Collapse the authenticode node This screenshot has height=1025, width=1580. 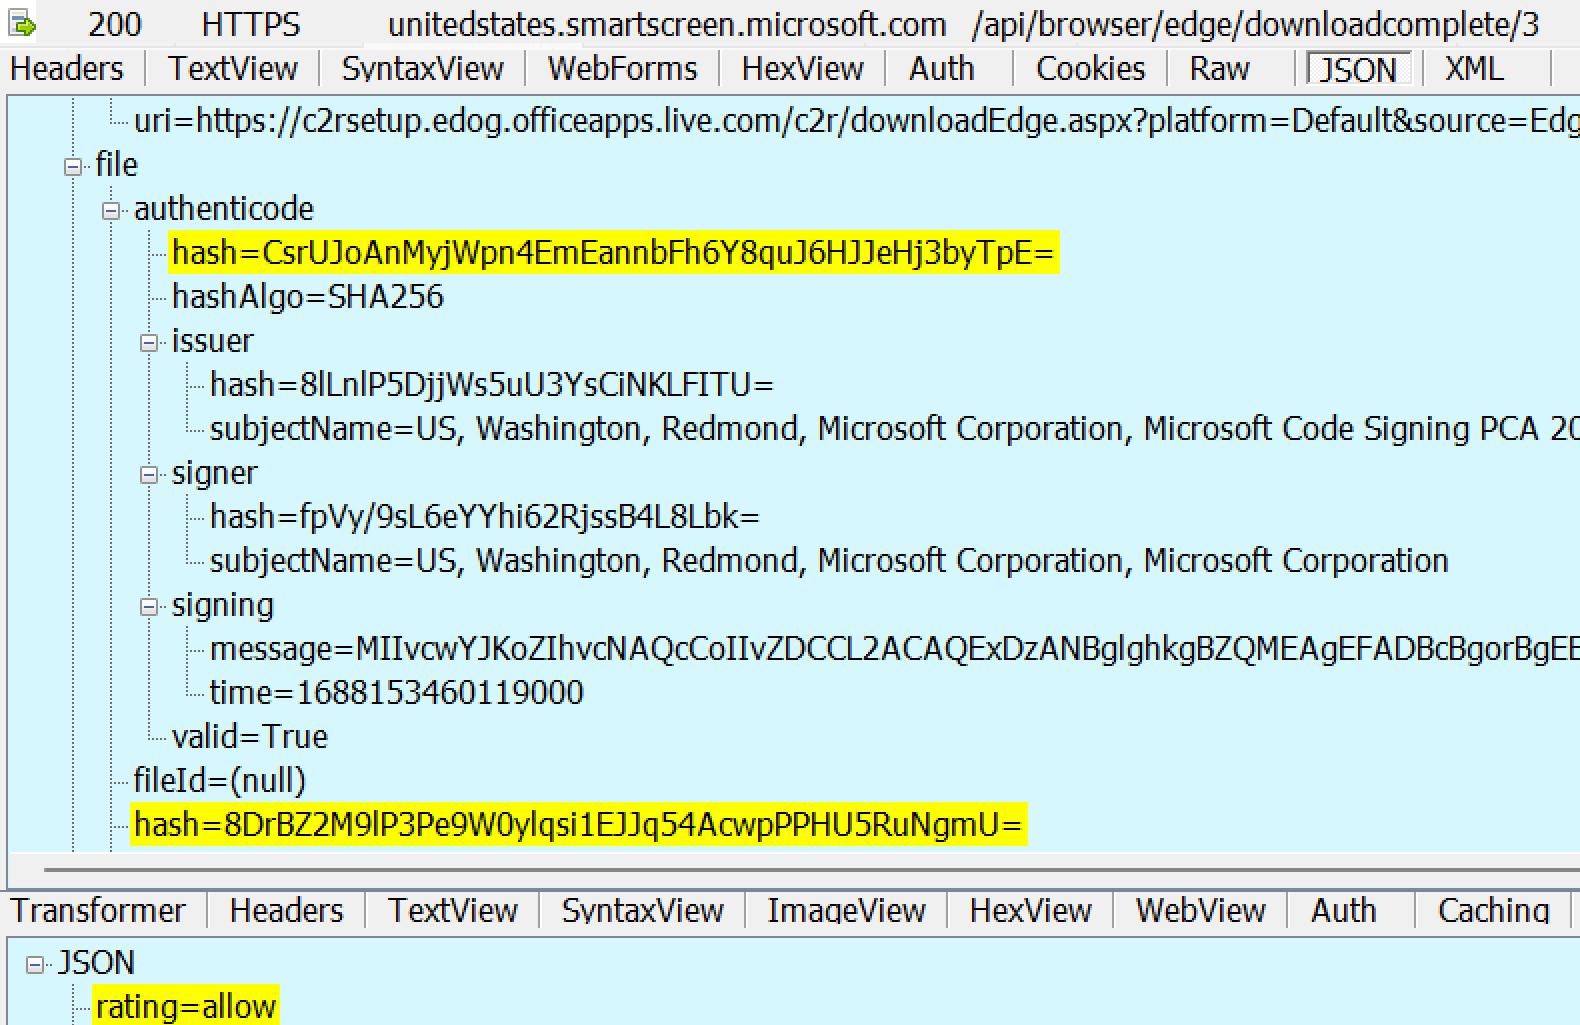pos(111,211)
